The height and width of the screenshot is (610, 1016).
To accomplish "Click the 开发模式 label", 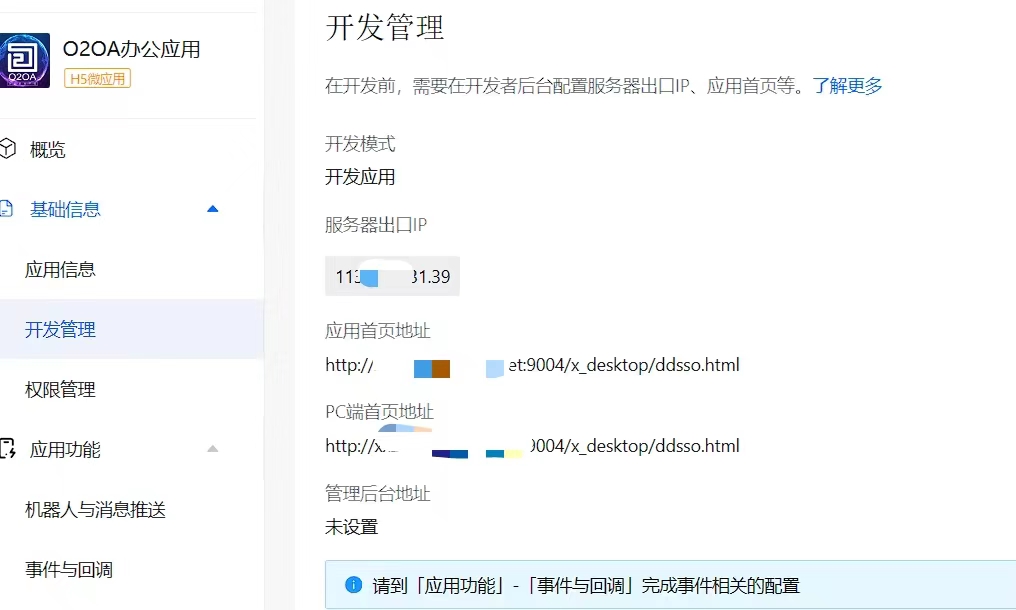I will coord(360,144).
